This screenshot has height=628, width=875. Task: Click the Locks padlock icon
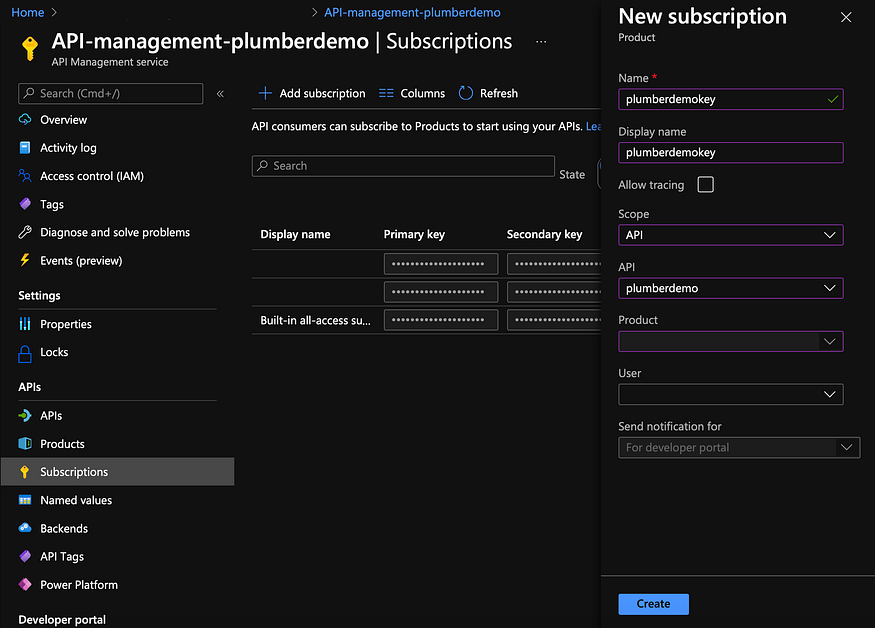(x=25, y=353)
